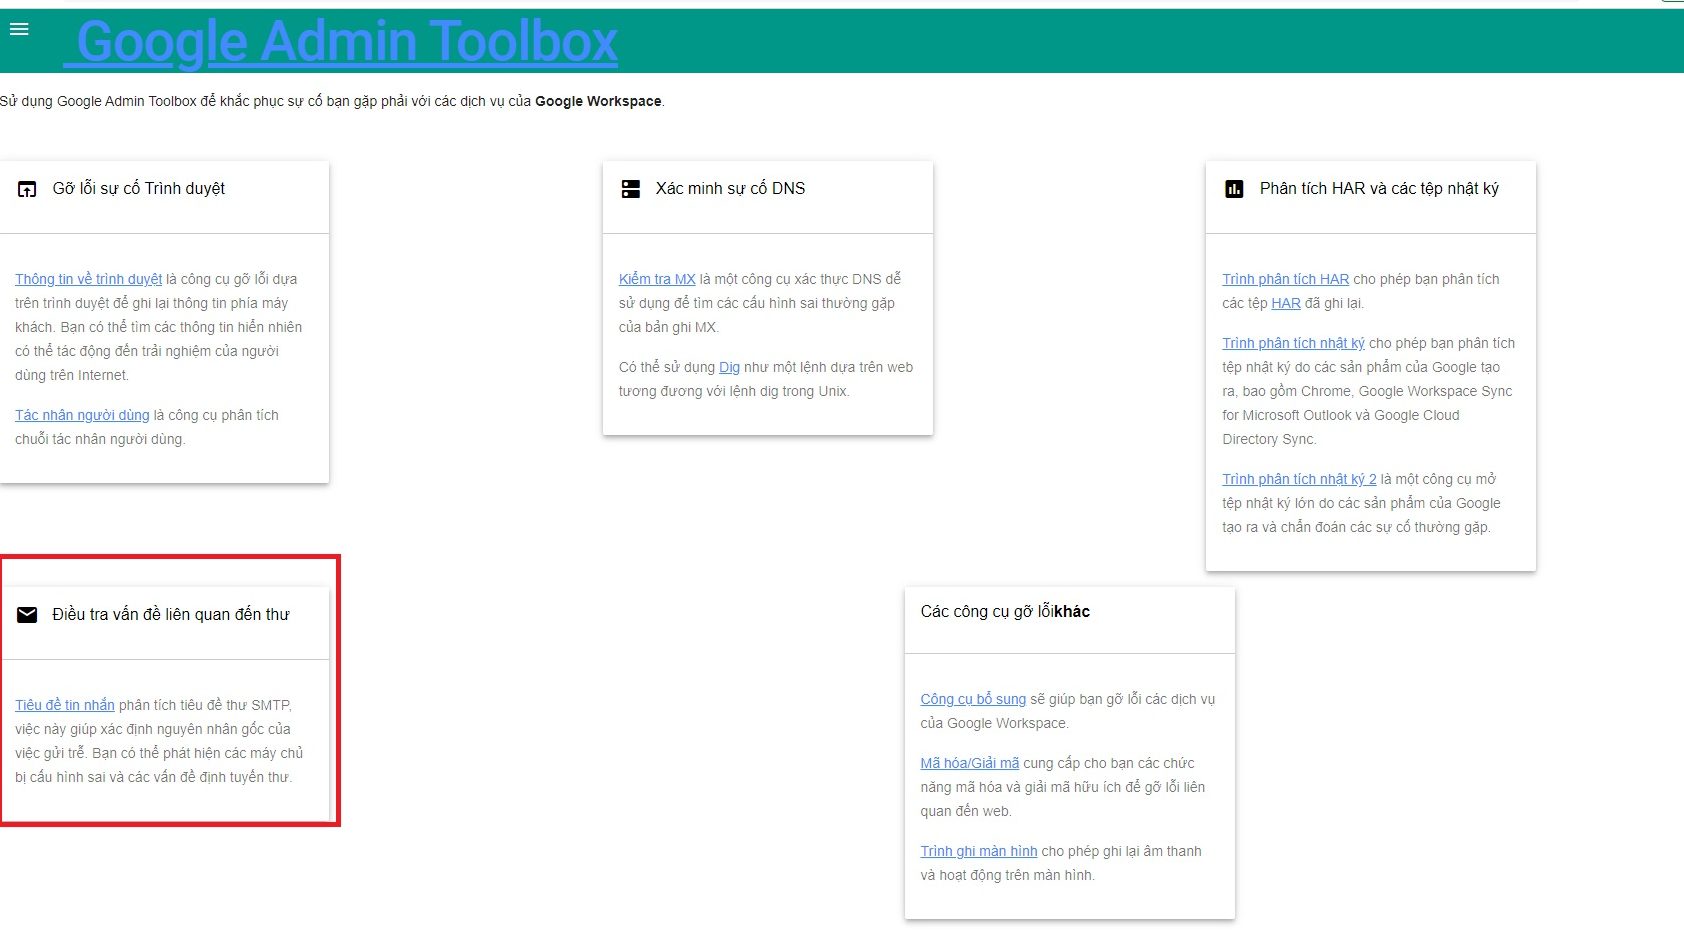Click the Gỡ lỗi sự cố Trình duyệt heading
This screenshot has width=1684, height=931.
click(139, 189)
